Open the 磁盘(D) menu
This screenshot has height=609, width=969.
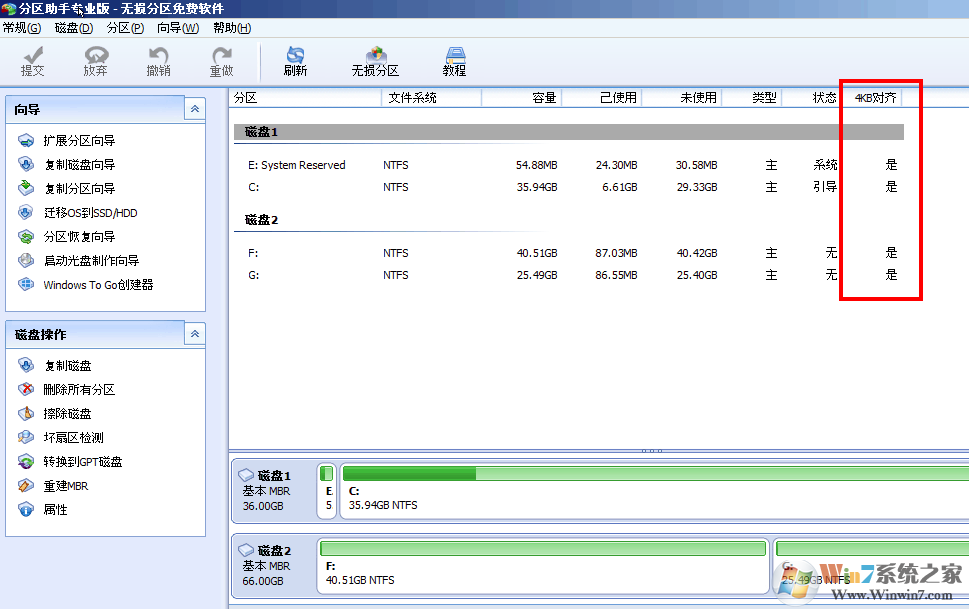coord(74,28)
